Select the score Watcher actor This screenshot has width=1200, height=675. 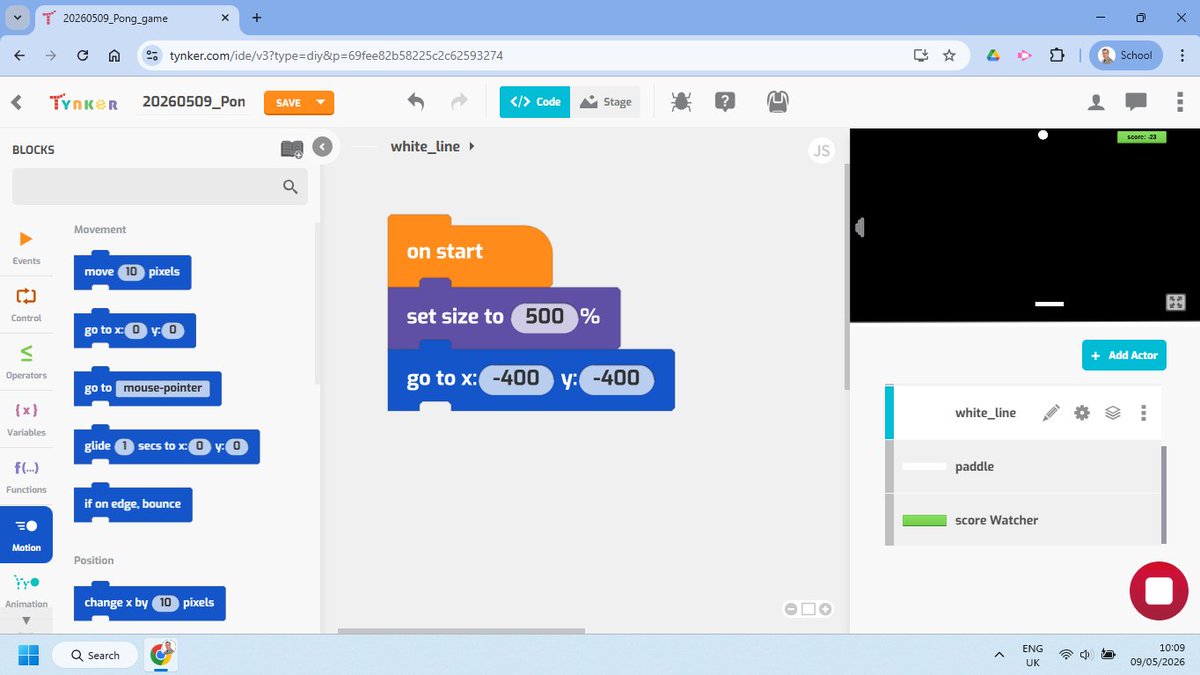tap(1024, 520)
